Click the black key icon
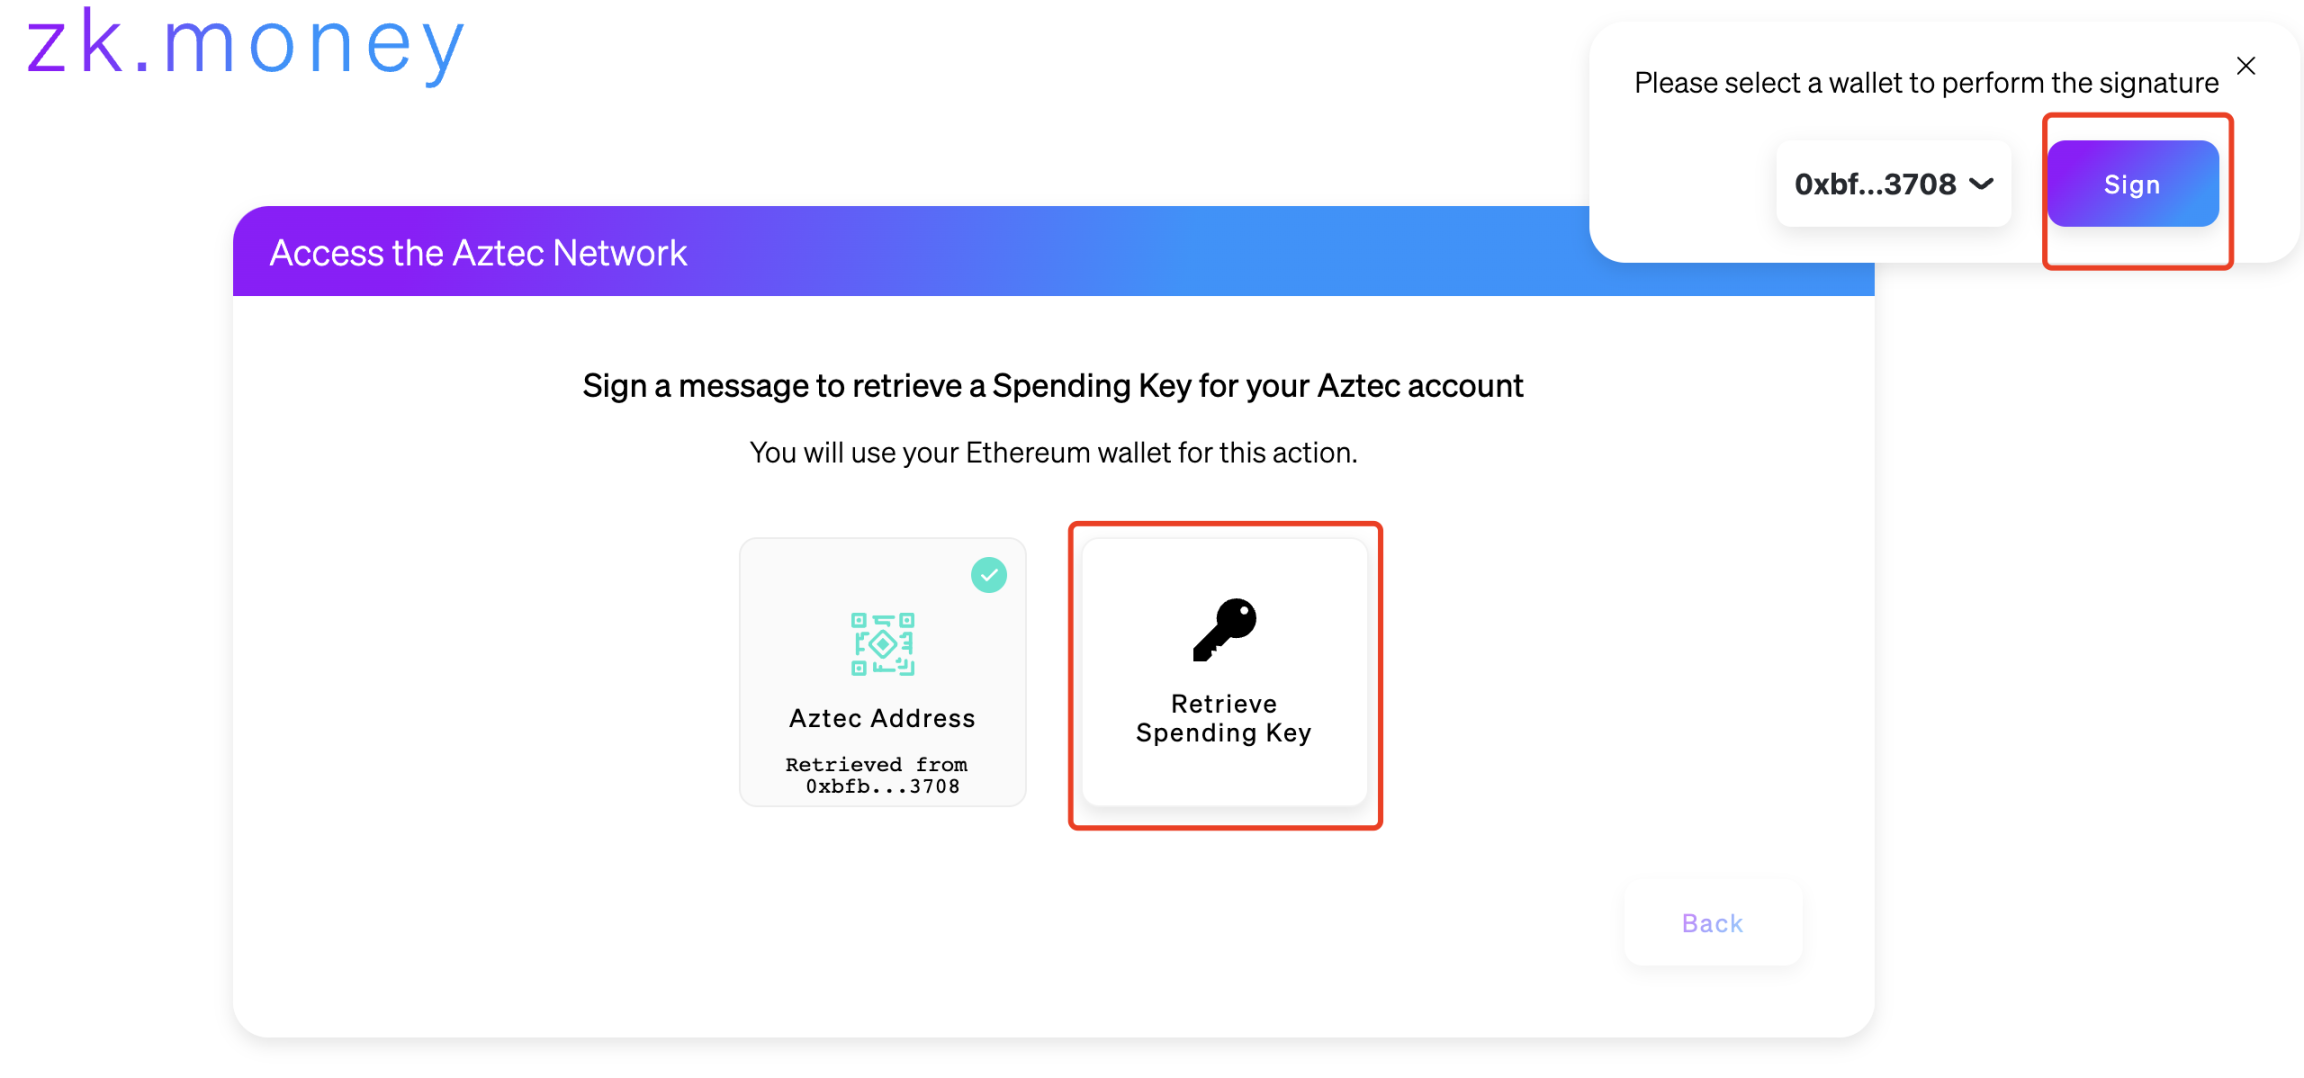 click(x=1224, y=630)
